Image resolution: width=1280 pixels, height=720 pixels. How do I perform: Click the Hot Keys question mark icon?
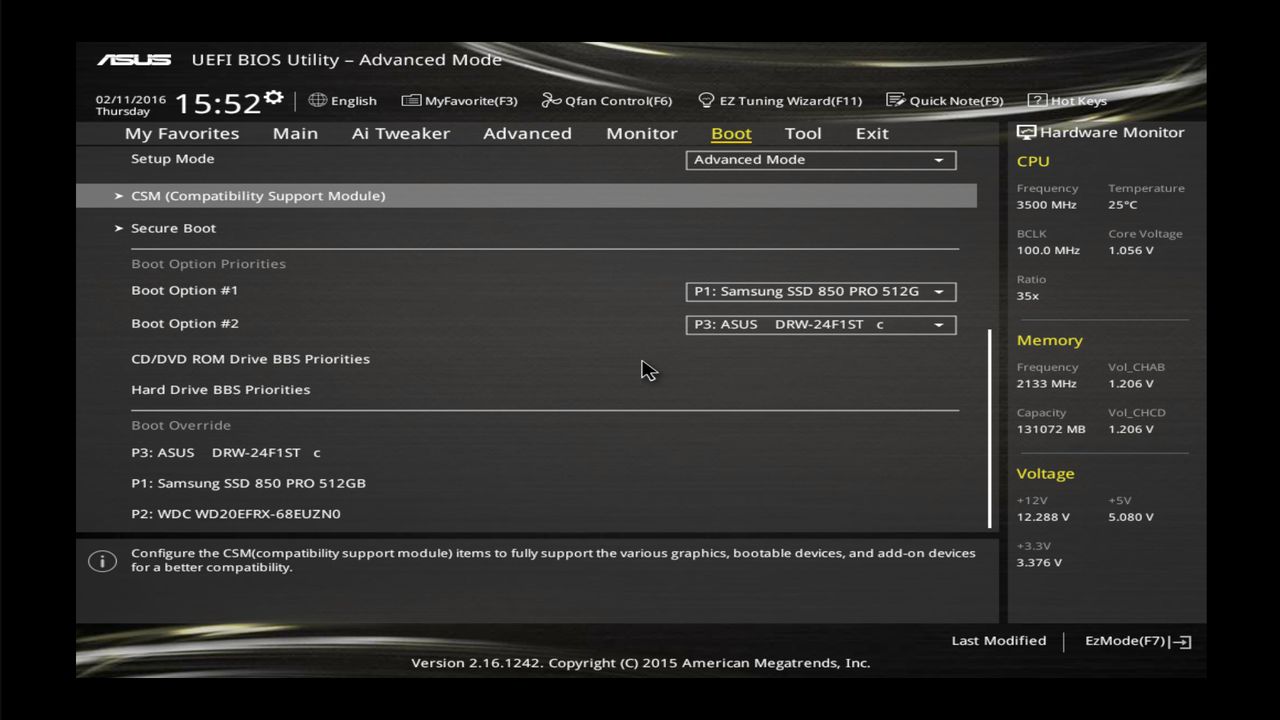click(x=1037, y=100)
